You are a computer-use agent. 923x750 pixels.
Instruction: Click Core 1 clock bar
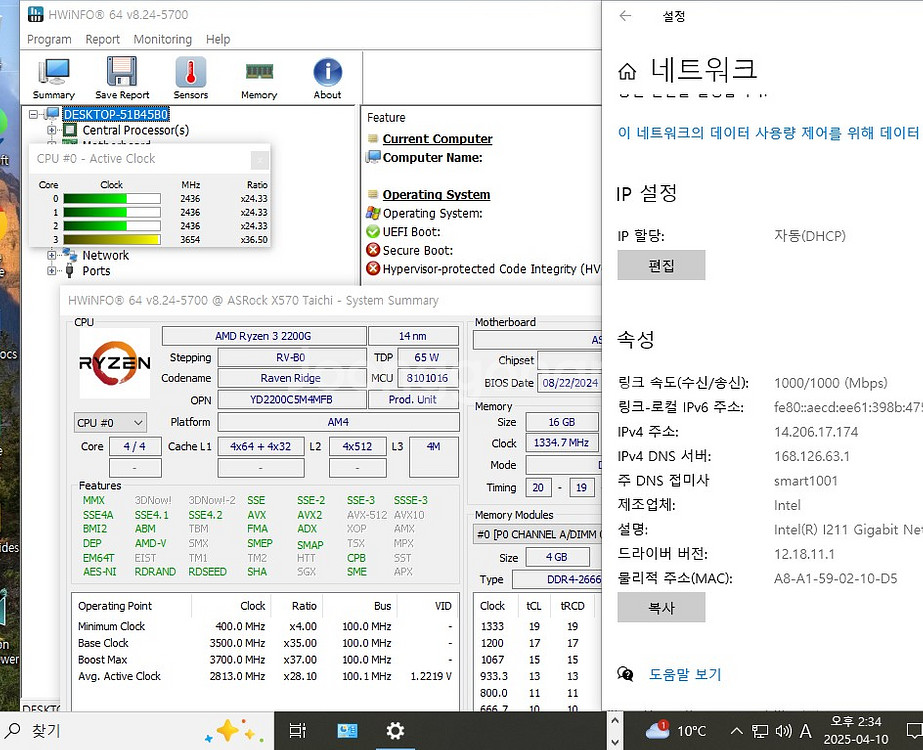[112, 212]
